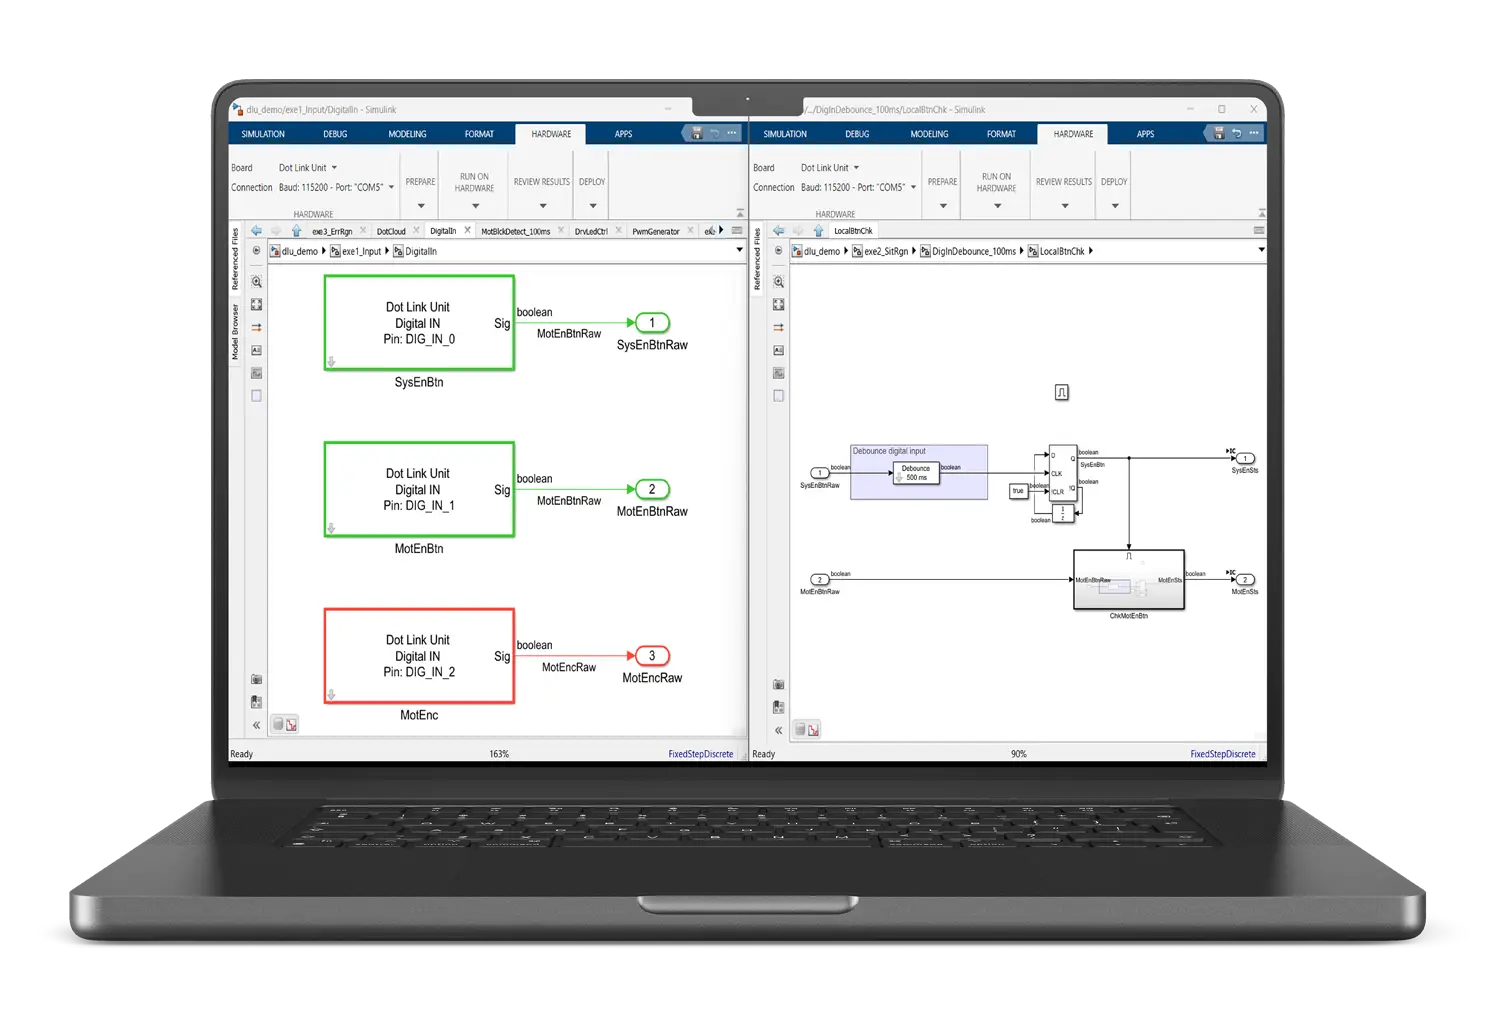Screen dimensions: 1500x1034
Task: Open Connection Baud 115200 dropdown in right window
Action: [x=858, y=187]
